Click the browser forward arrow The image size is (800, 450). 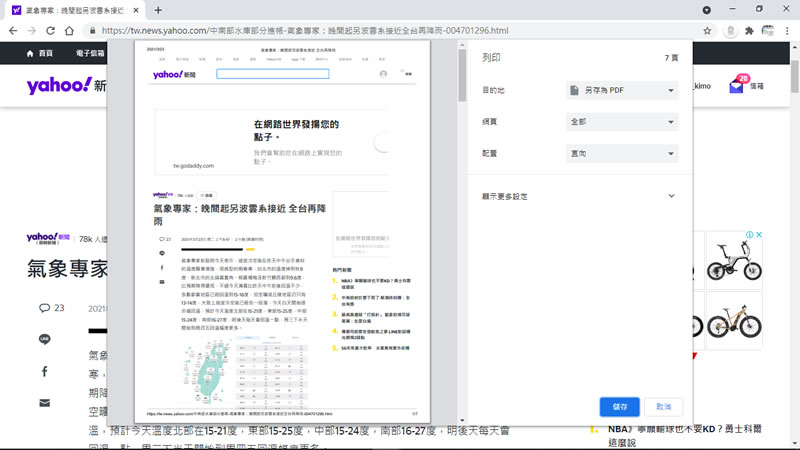(x=32, y=31)
